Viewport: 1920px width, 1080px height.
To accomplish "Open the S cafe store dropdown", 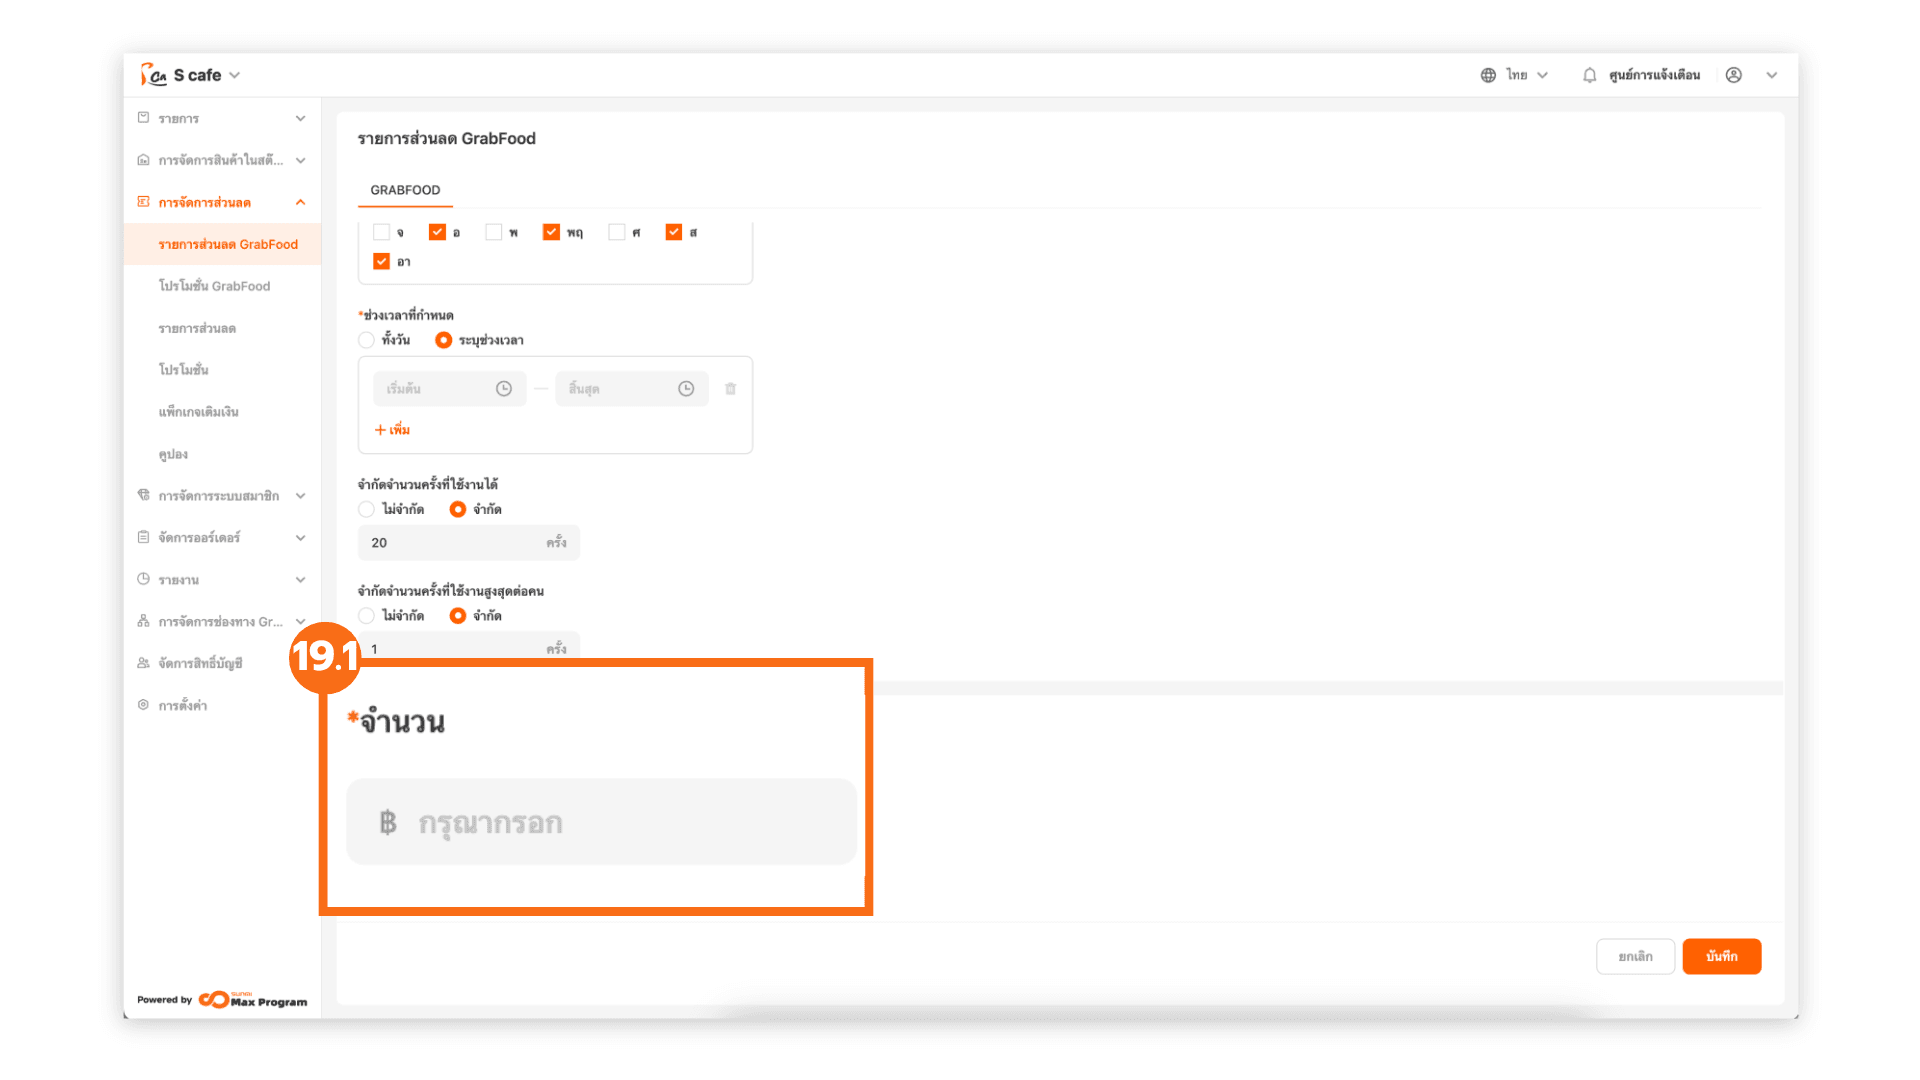I will coord(234,75).
